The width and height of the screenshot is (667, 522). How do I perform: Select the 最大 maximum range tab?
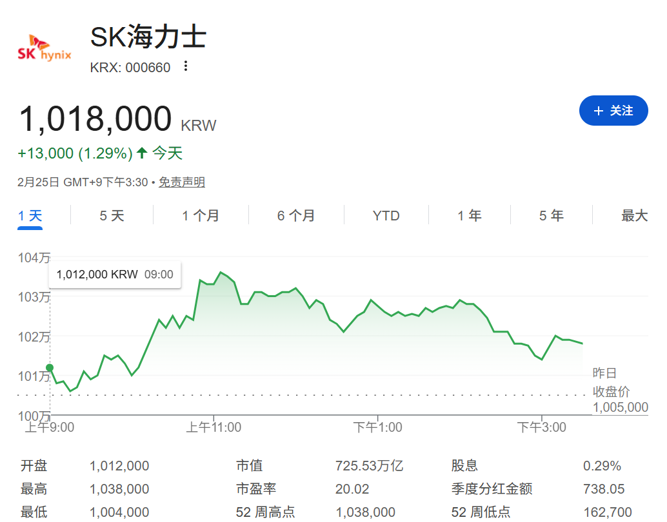[634, 215]
